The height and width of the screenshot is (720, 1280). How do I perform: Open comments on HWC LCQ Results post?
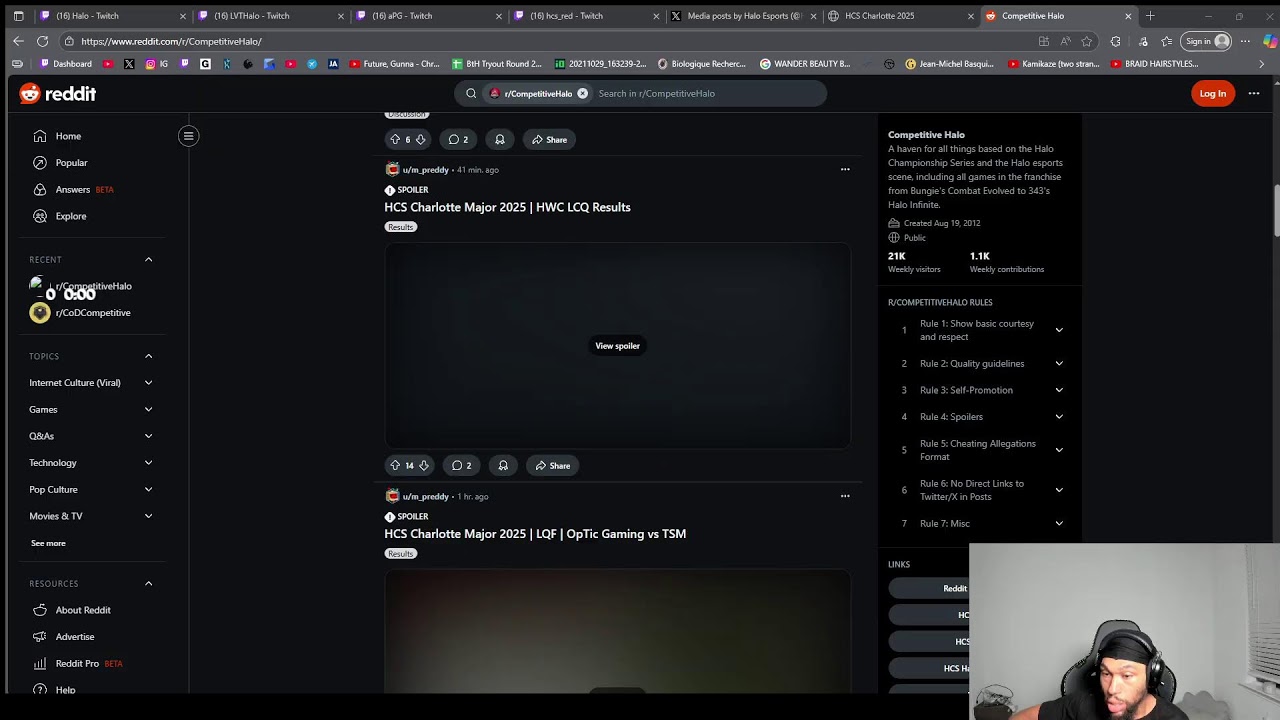(461, 465)
